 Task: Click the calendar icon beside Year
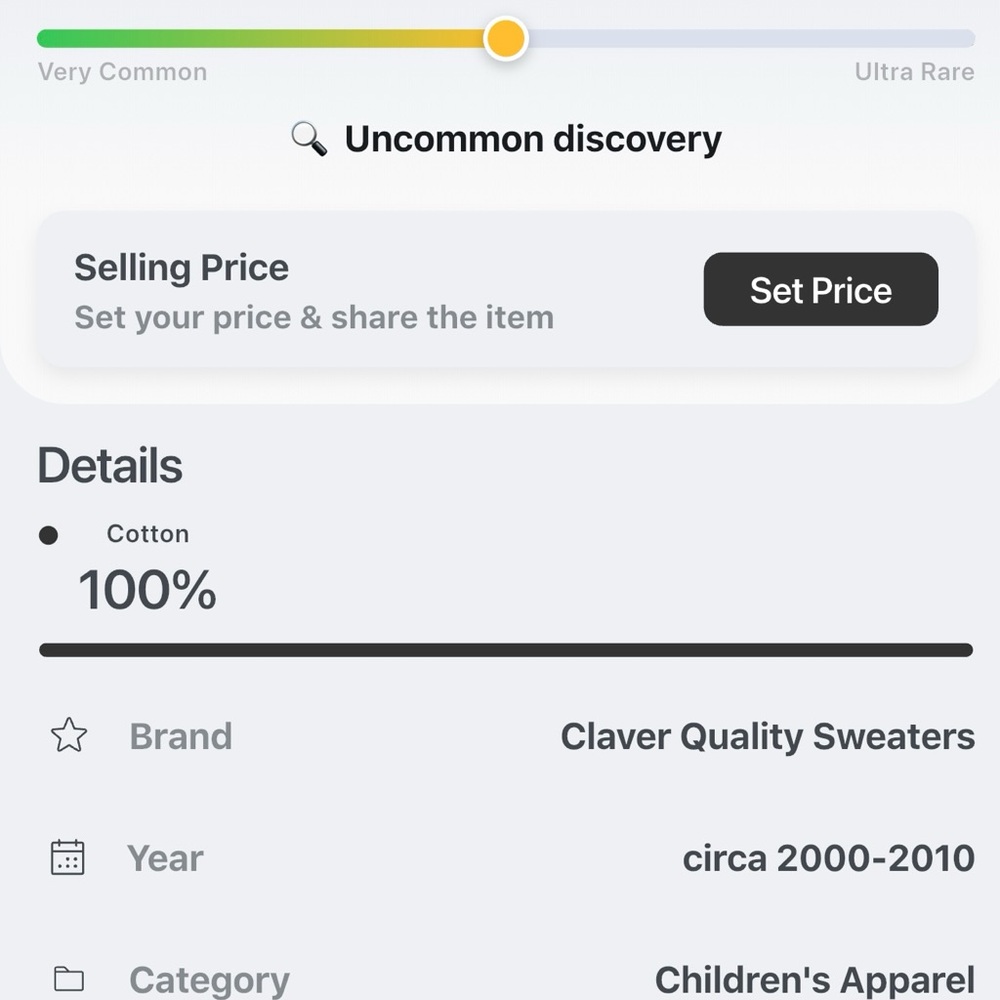point(68,858)
